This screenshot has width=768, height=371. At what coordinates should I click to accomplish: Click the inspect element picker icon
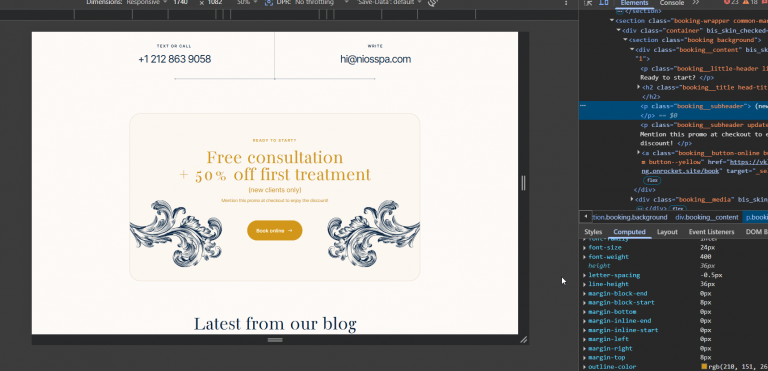589,2
